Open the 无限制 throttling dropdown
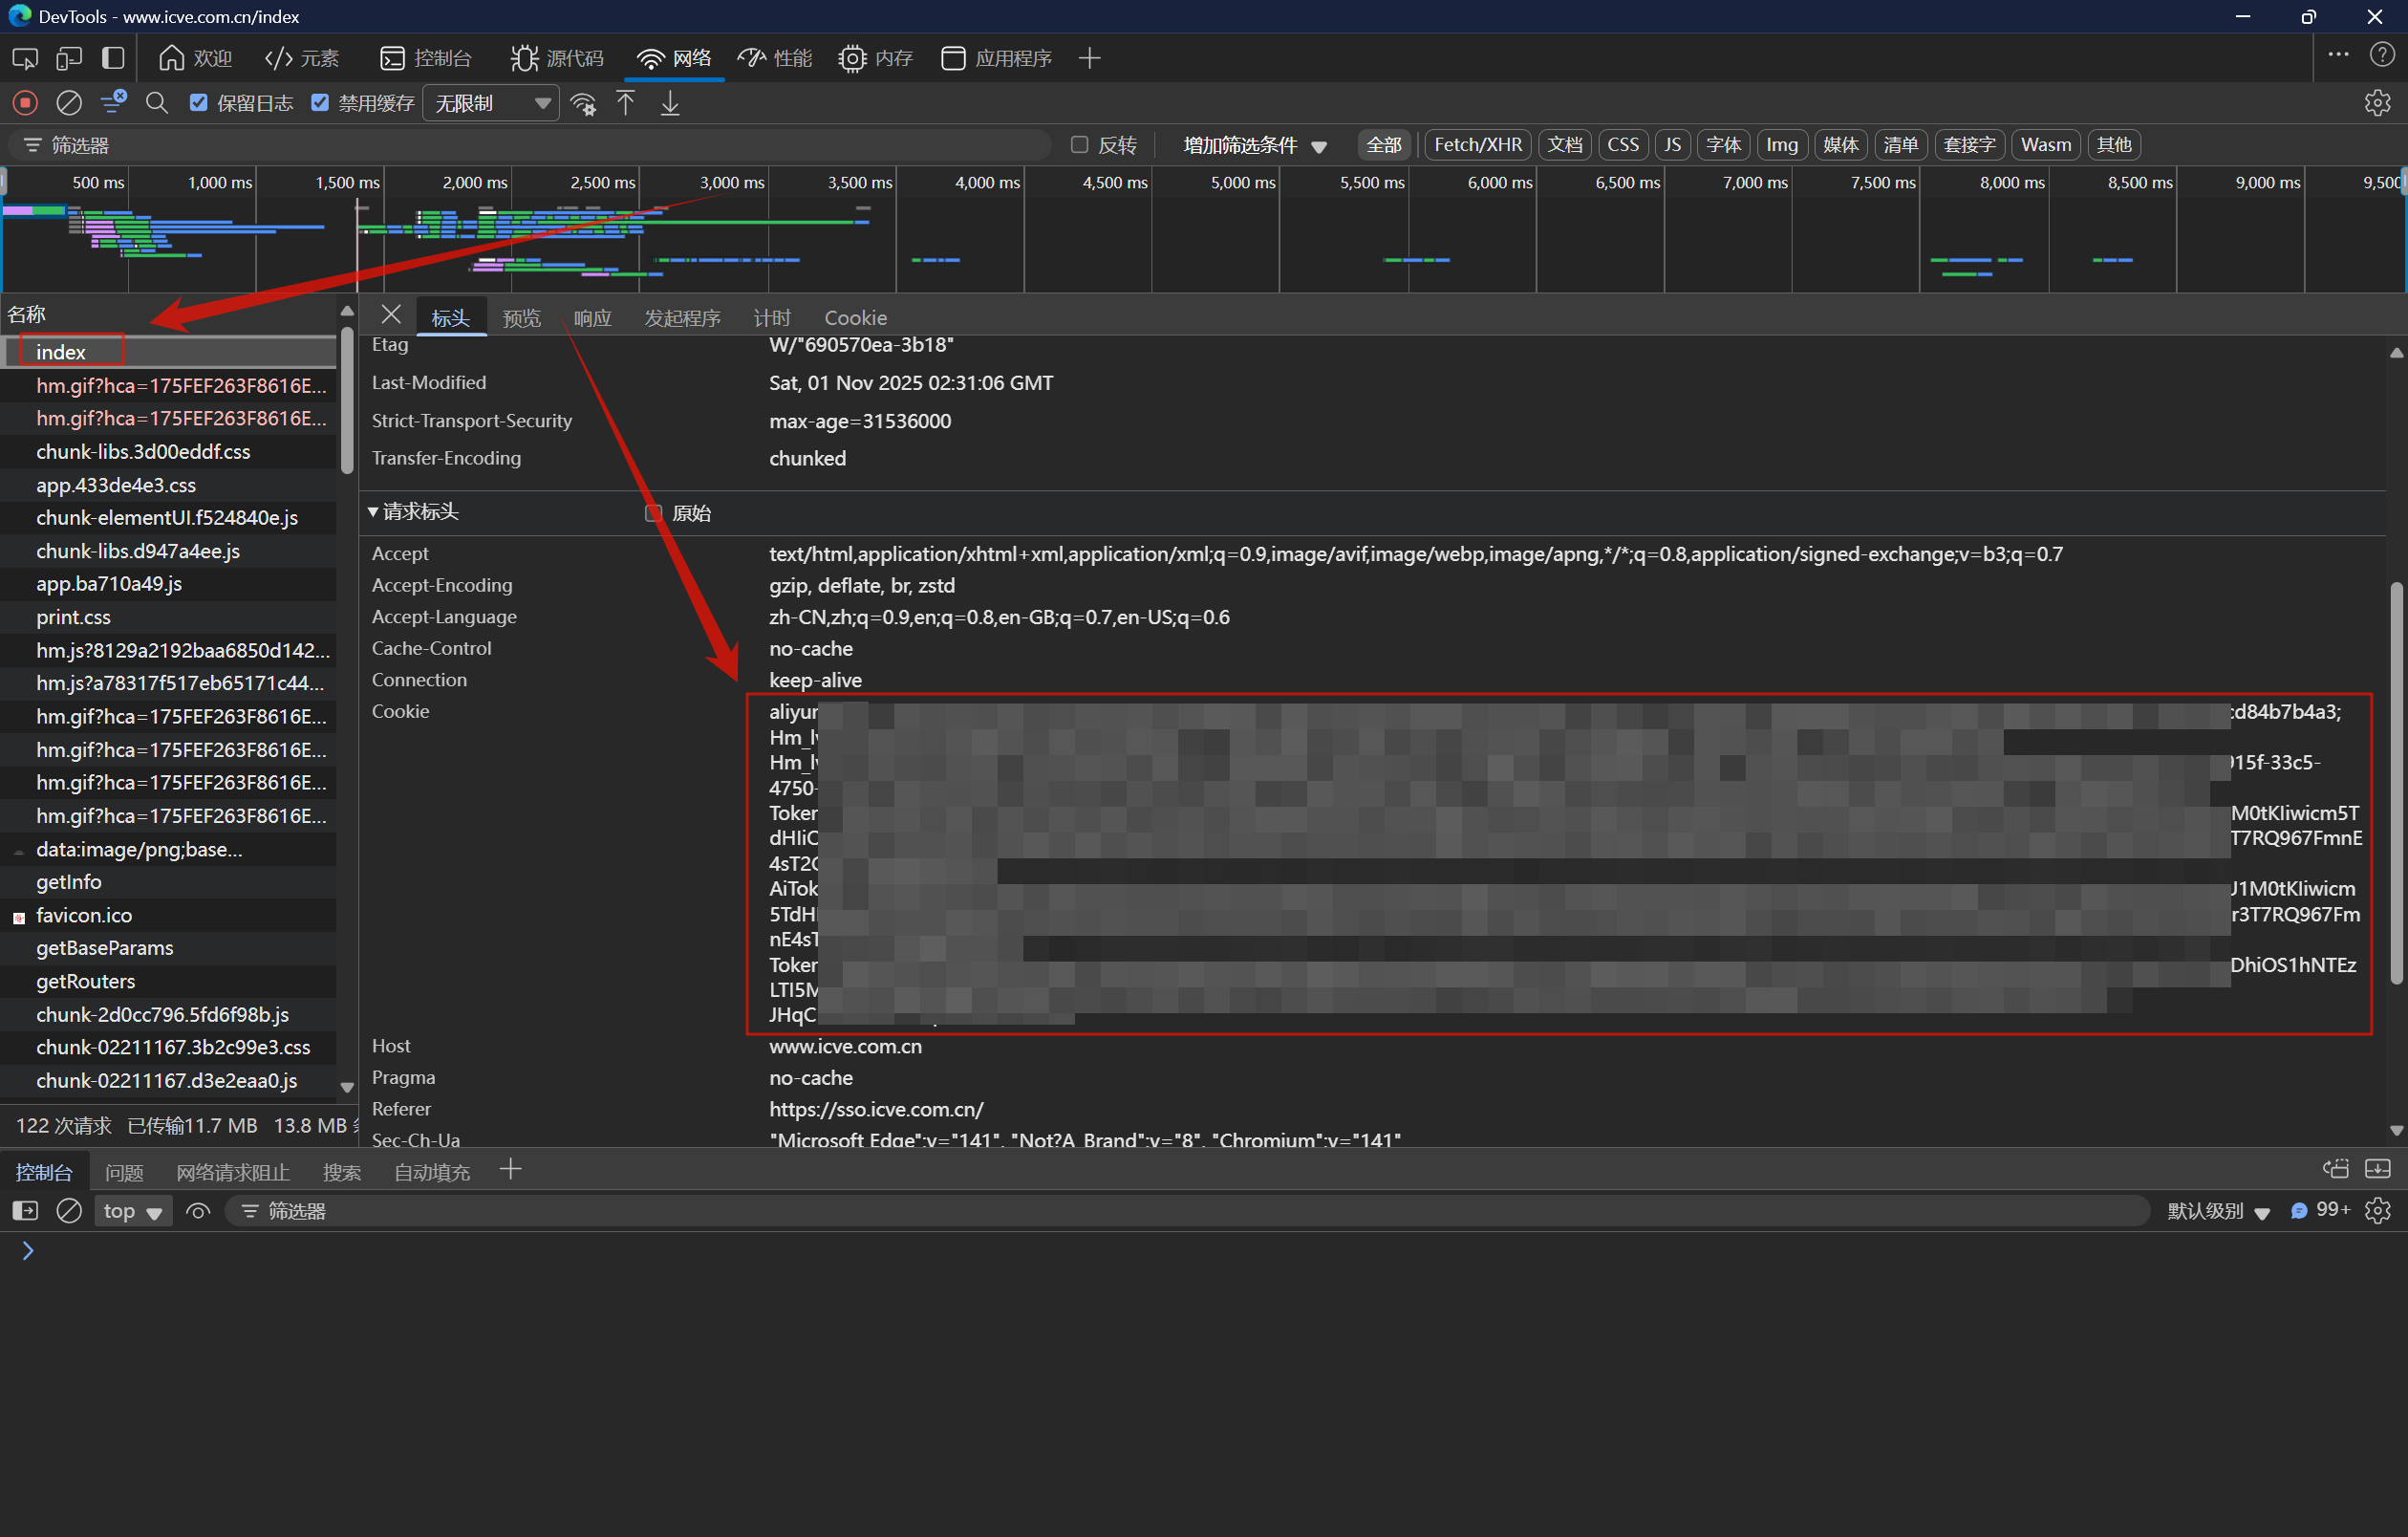This screenshot has height=1537, width=2408. (490, 103)
